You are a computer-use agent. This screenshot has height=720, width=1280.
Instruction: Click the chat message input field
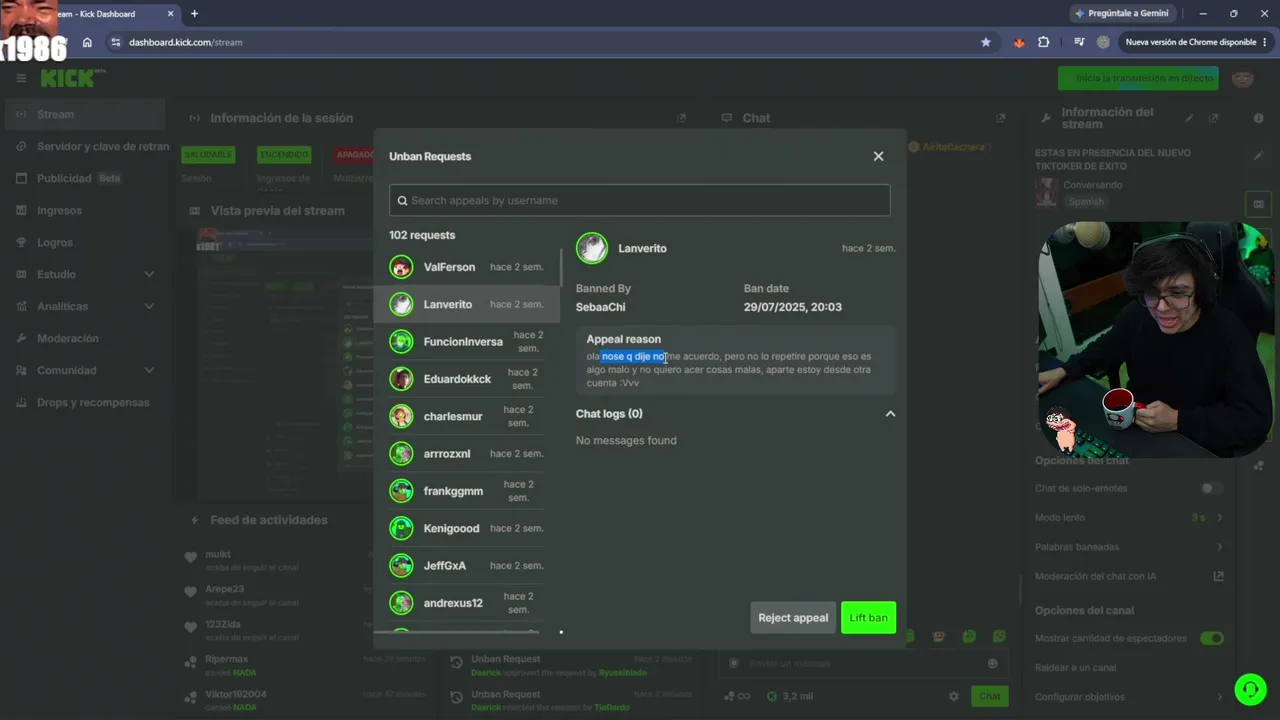click(x=862, y=663)
